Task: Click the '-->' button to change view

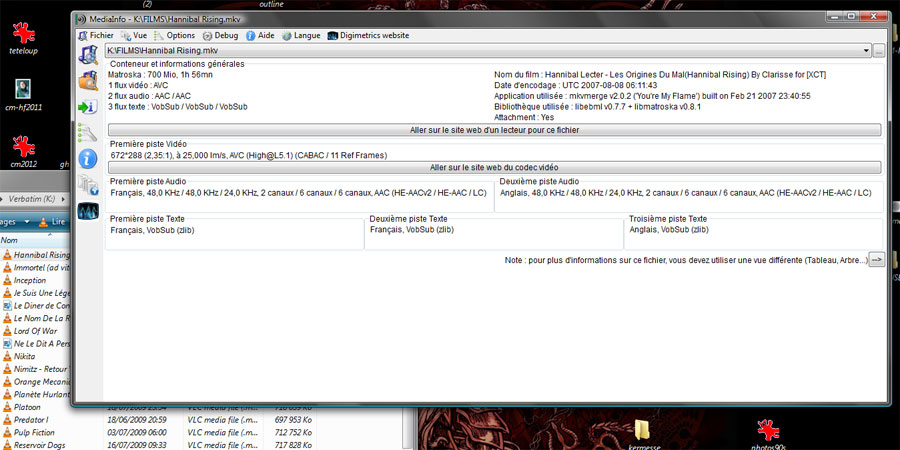Action: click(x=876, y=259)
